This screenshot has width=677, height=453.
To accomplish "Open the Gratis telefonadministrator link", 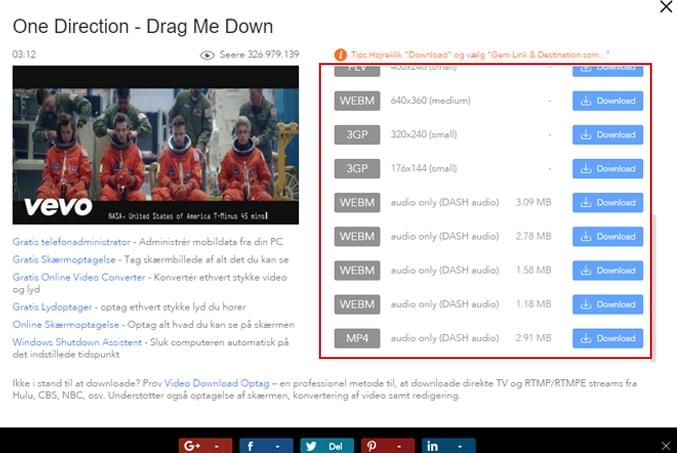I will (71, 242).
